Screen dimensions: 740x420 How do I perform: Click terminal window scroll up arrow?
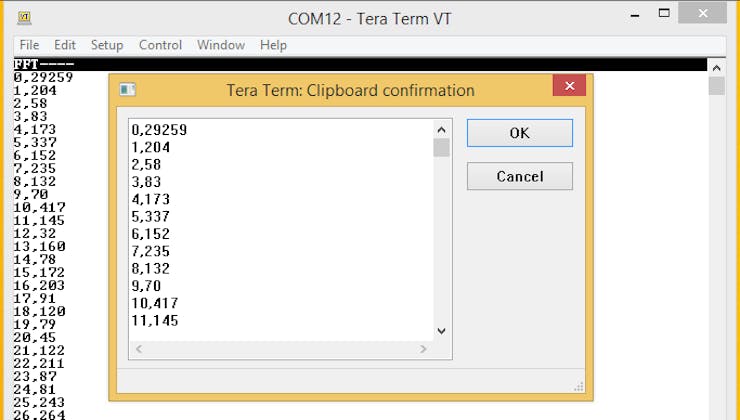tap(716, 67)
